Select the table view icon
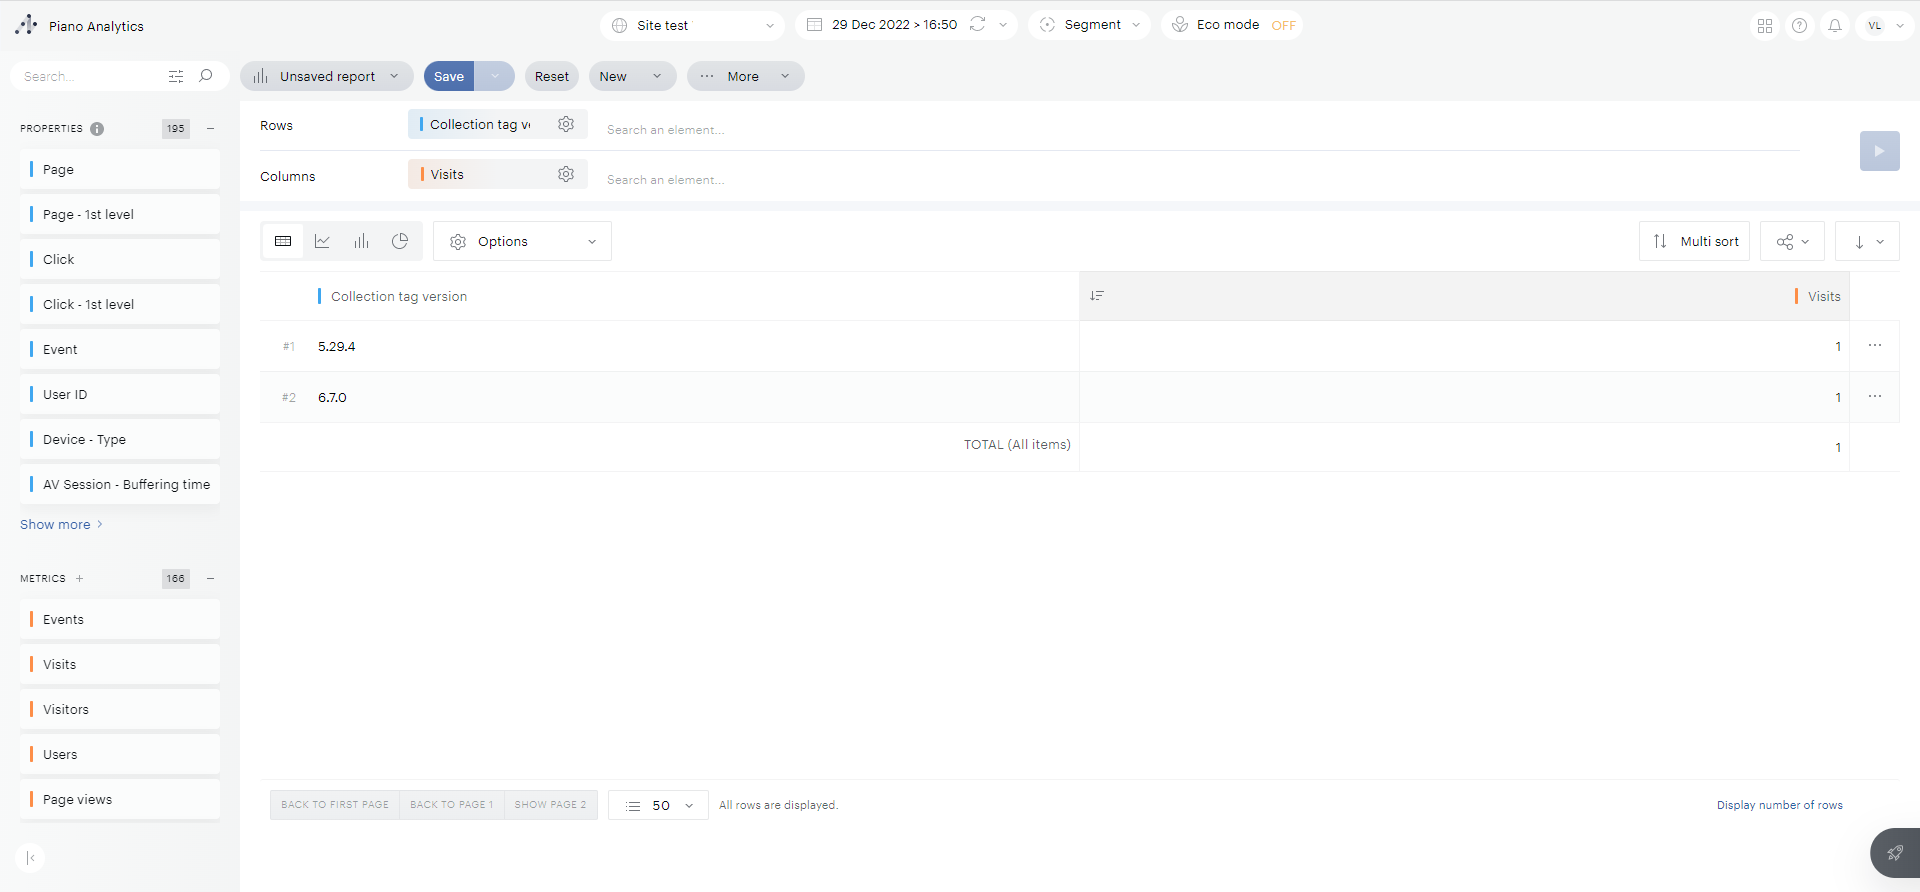Viewport: 1920px width, 892px height. point(283,241)
